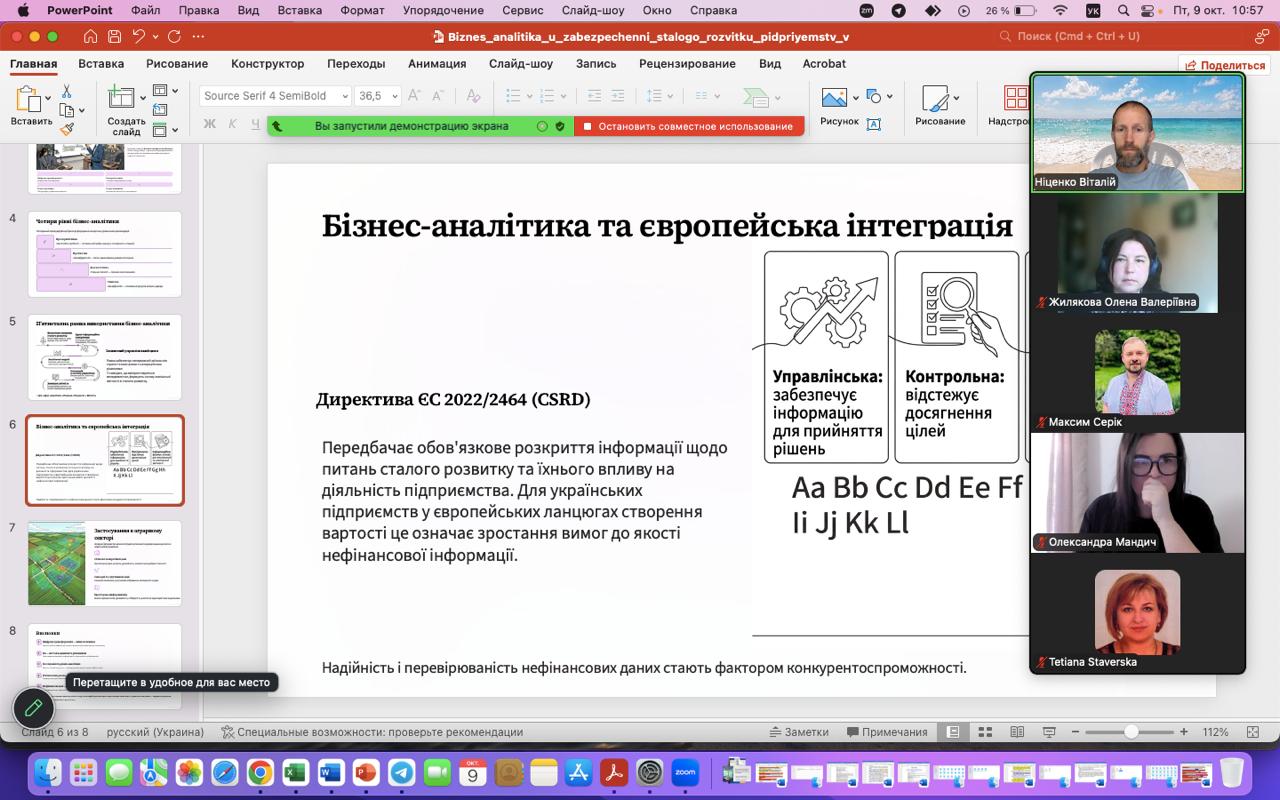Click the Drawing (Рисование) pen icon
The height and width of the screenshot is (800, 1280).
tap(935, 98)
